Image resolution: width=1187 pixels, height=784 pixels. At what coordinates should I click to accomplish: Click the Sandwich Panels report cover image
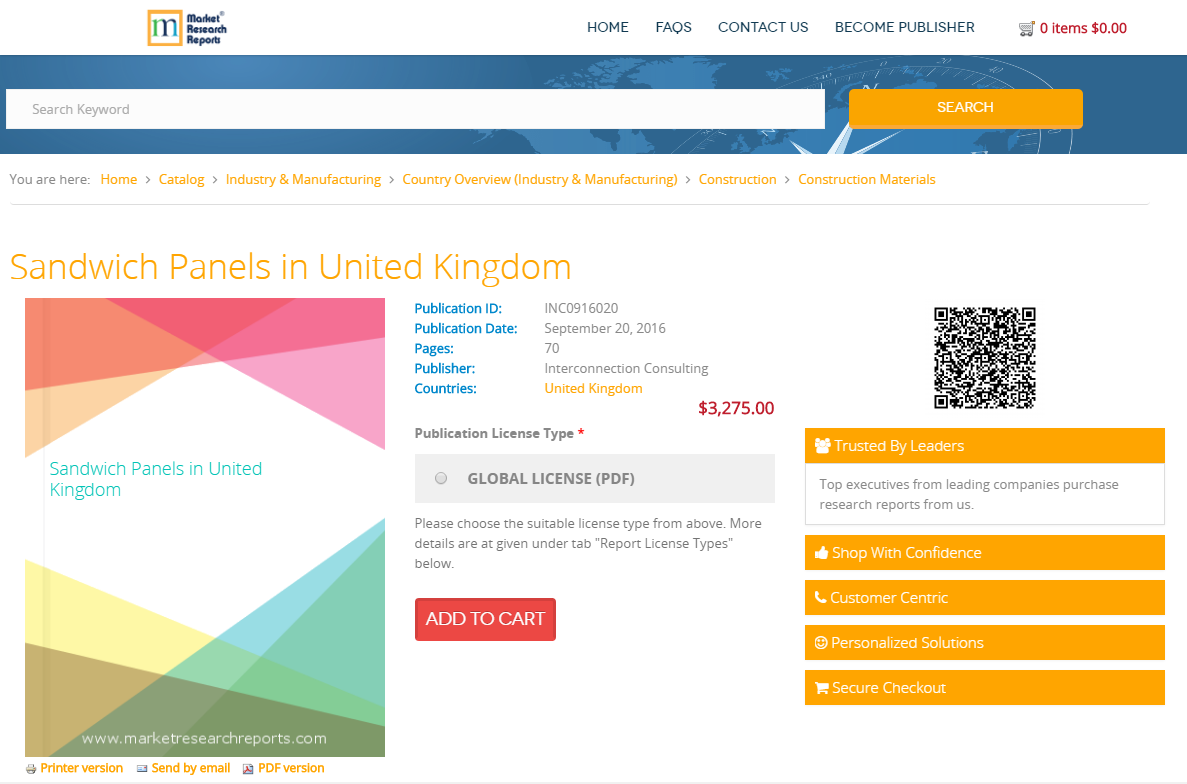click(204, 527)
